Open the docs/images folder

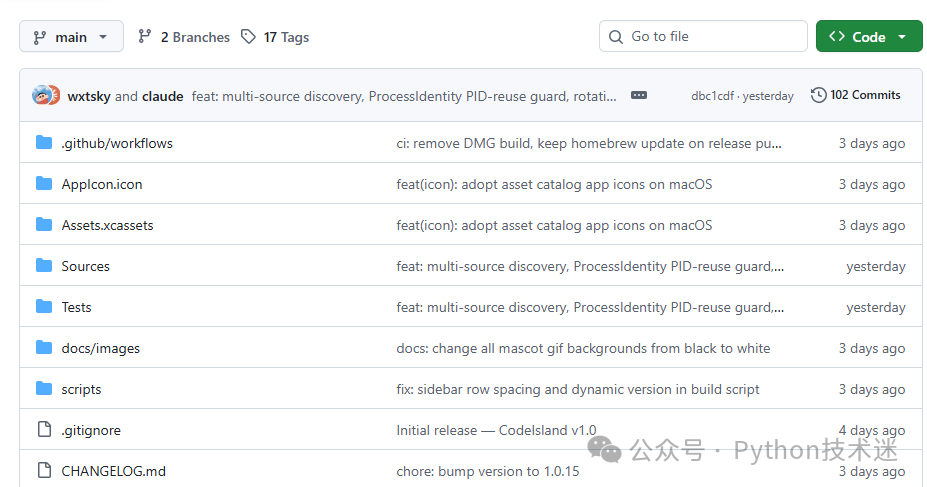101,349
